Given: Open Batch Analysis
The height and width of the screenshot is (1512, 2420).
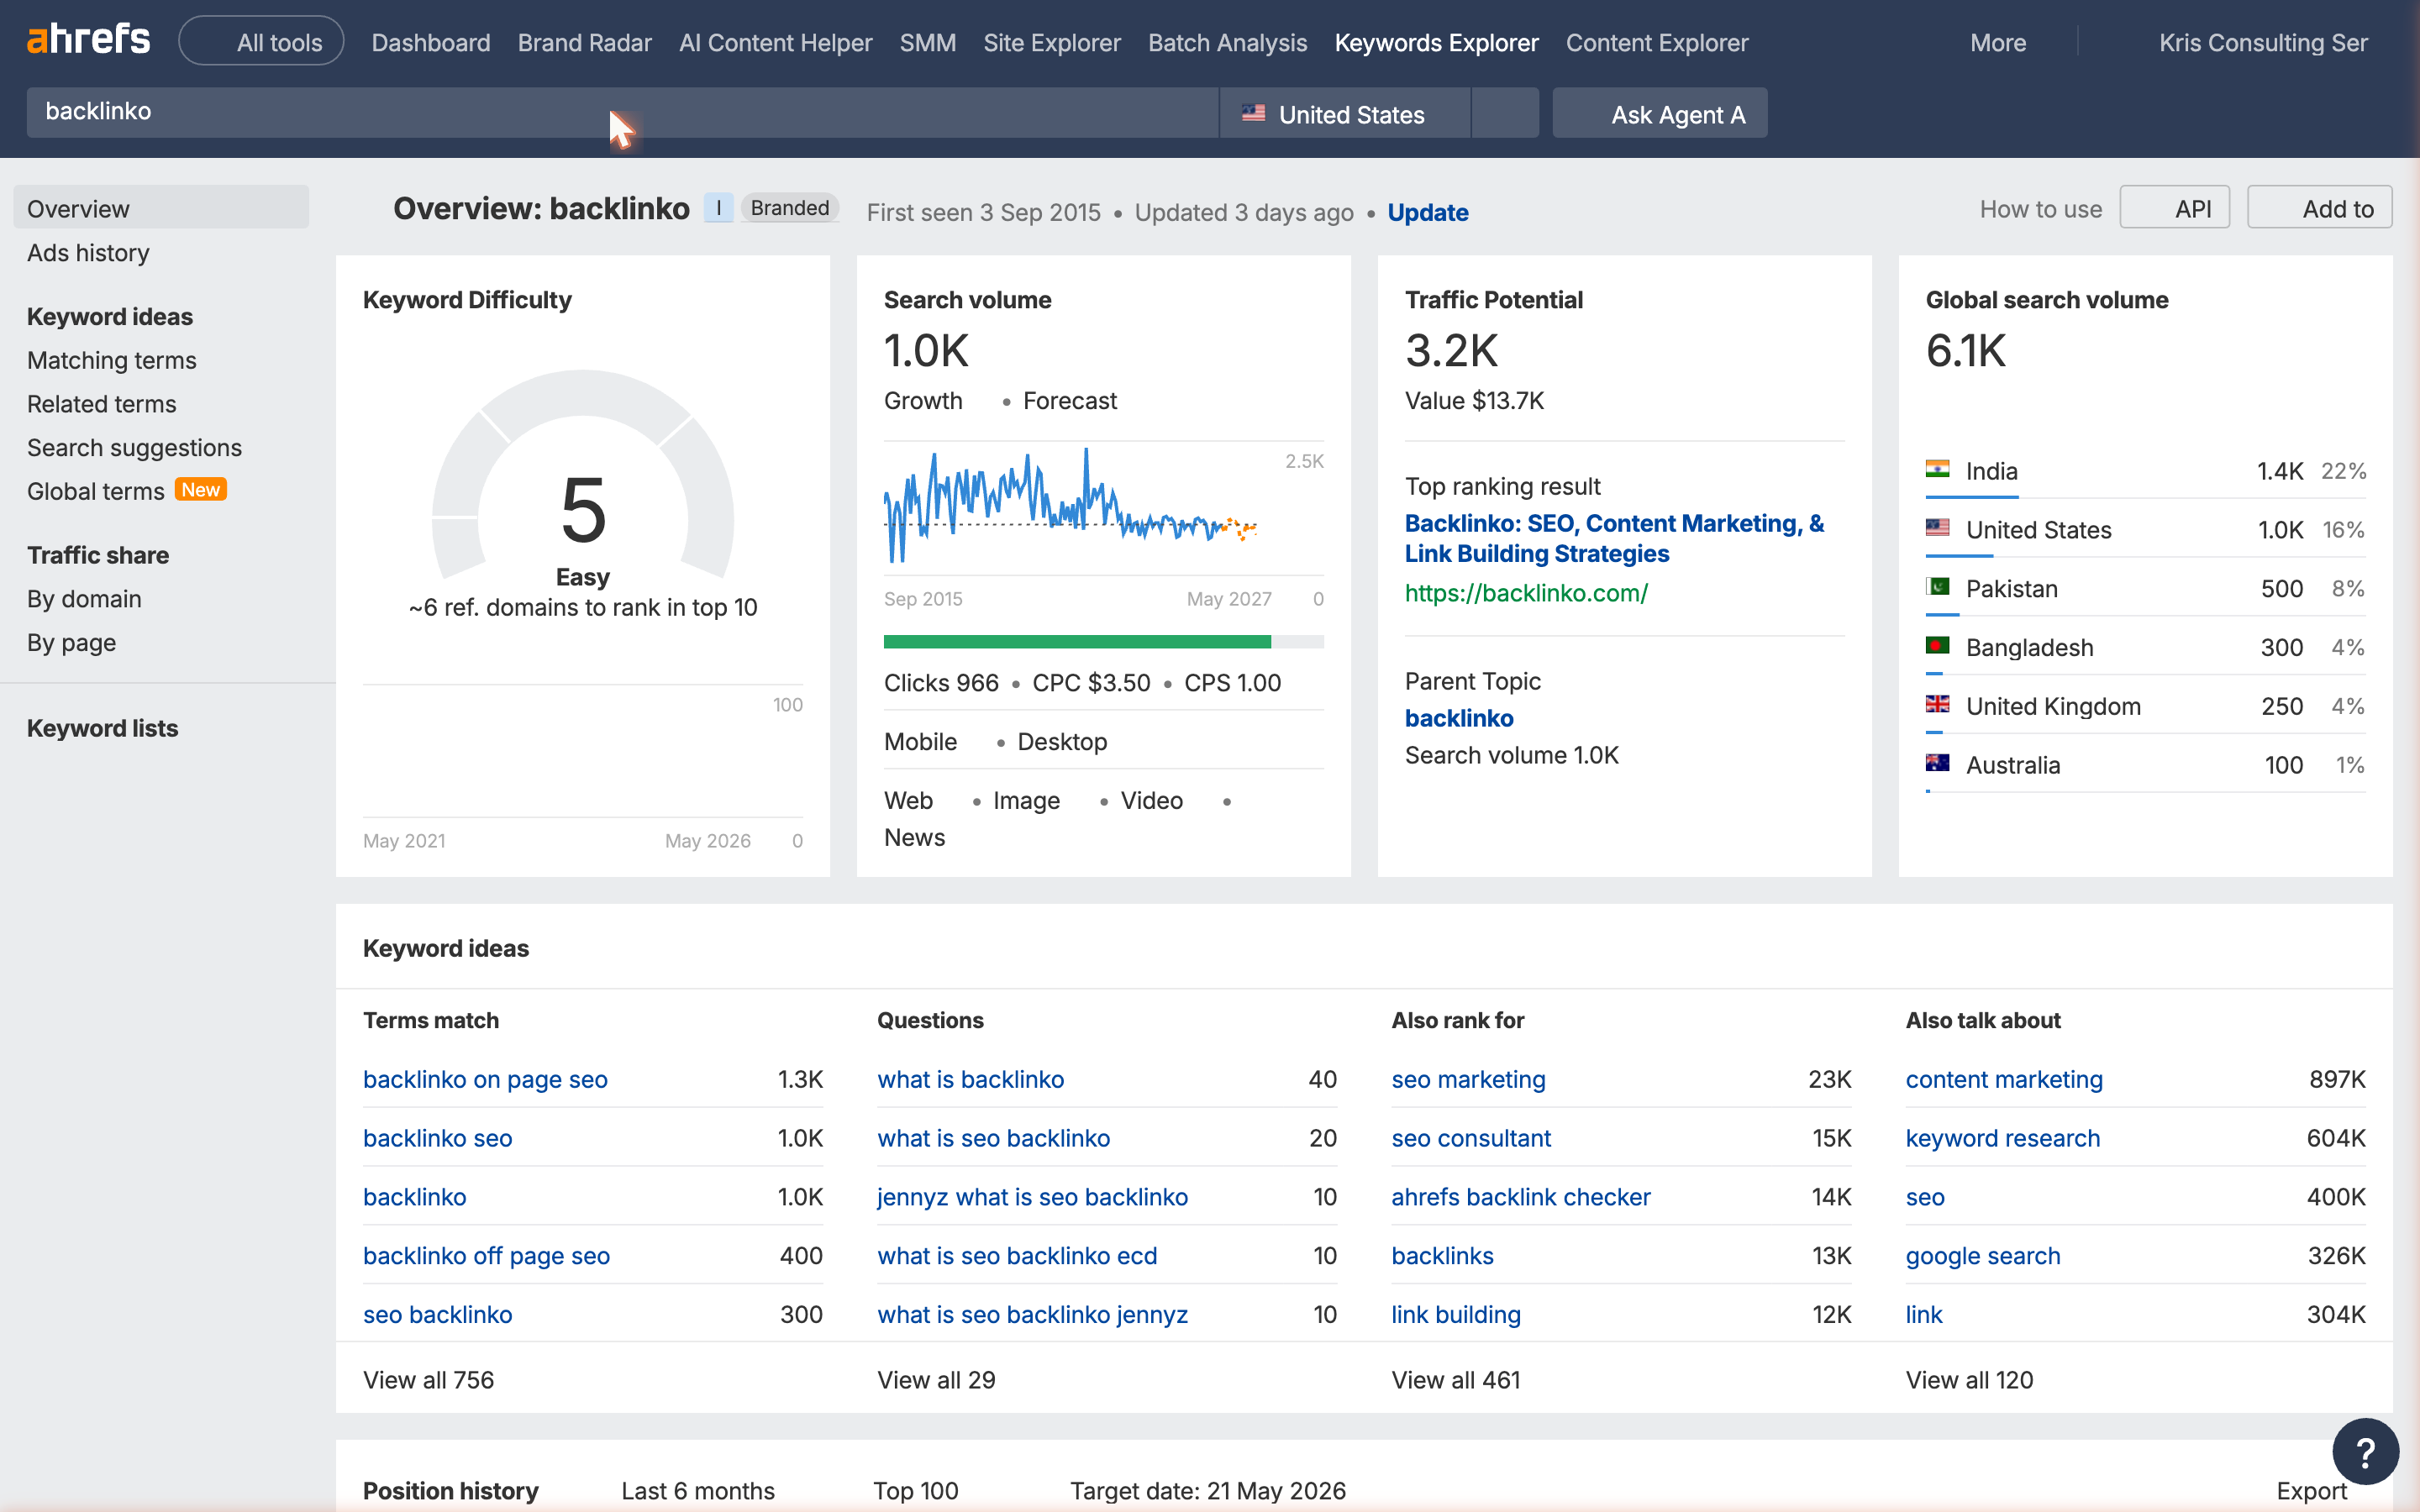Looking at the screenshot, I should click(1227, 43).
